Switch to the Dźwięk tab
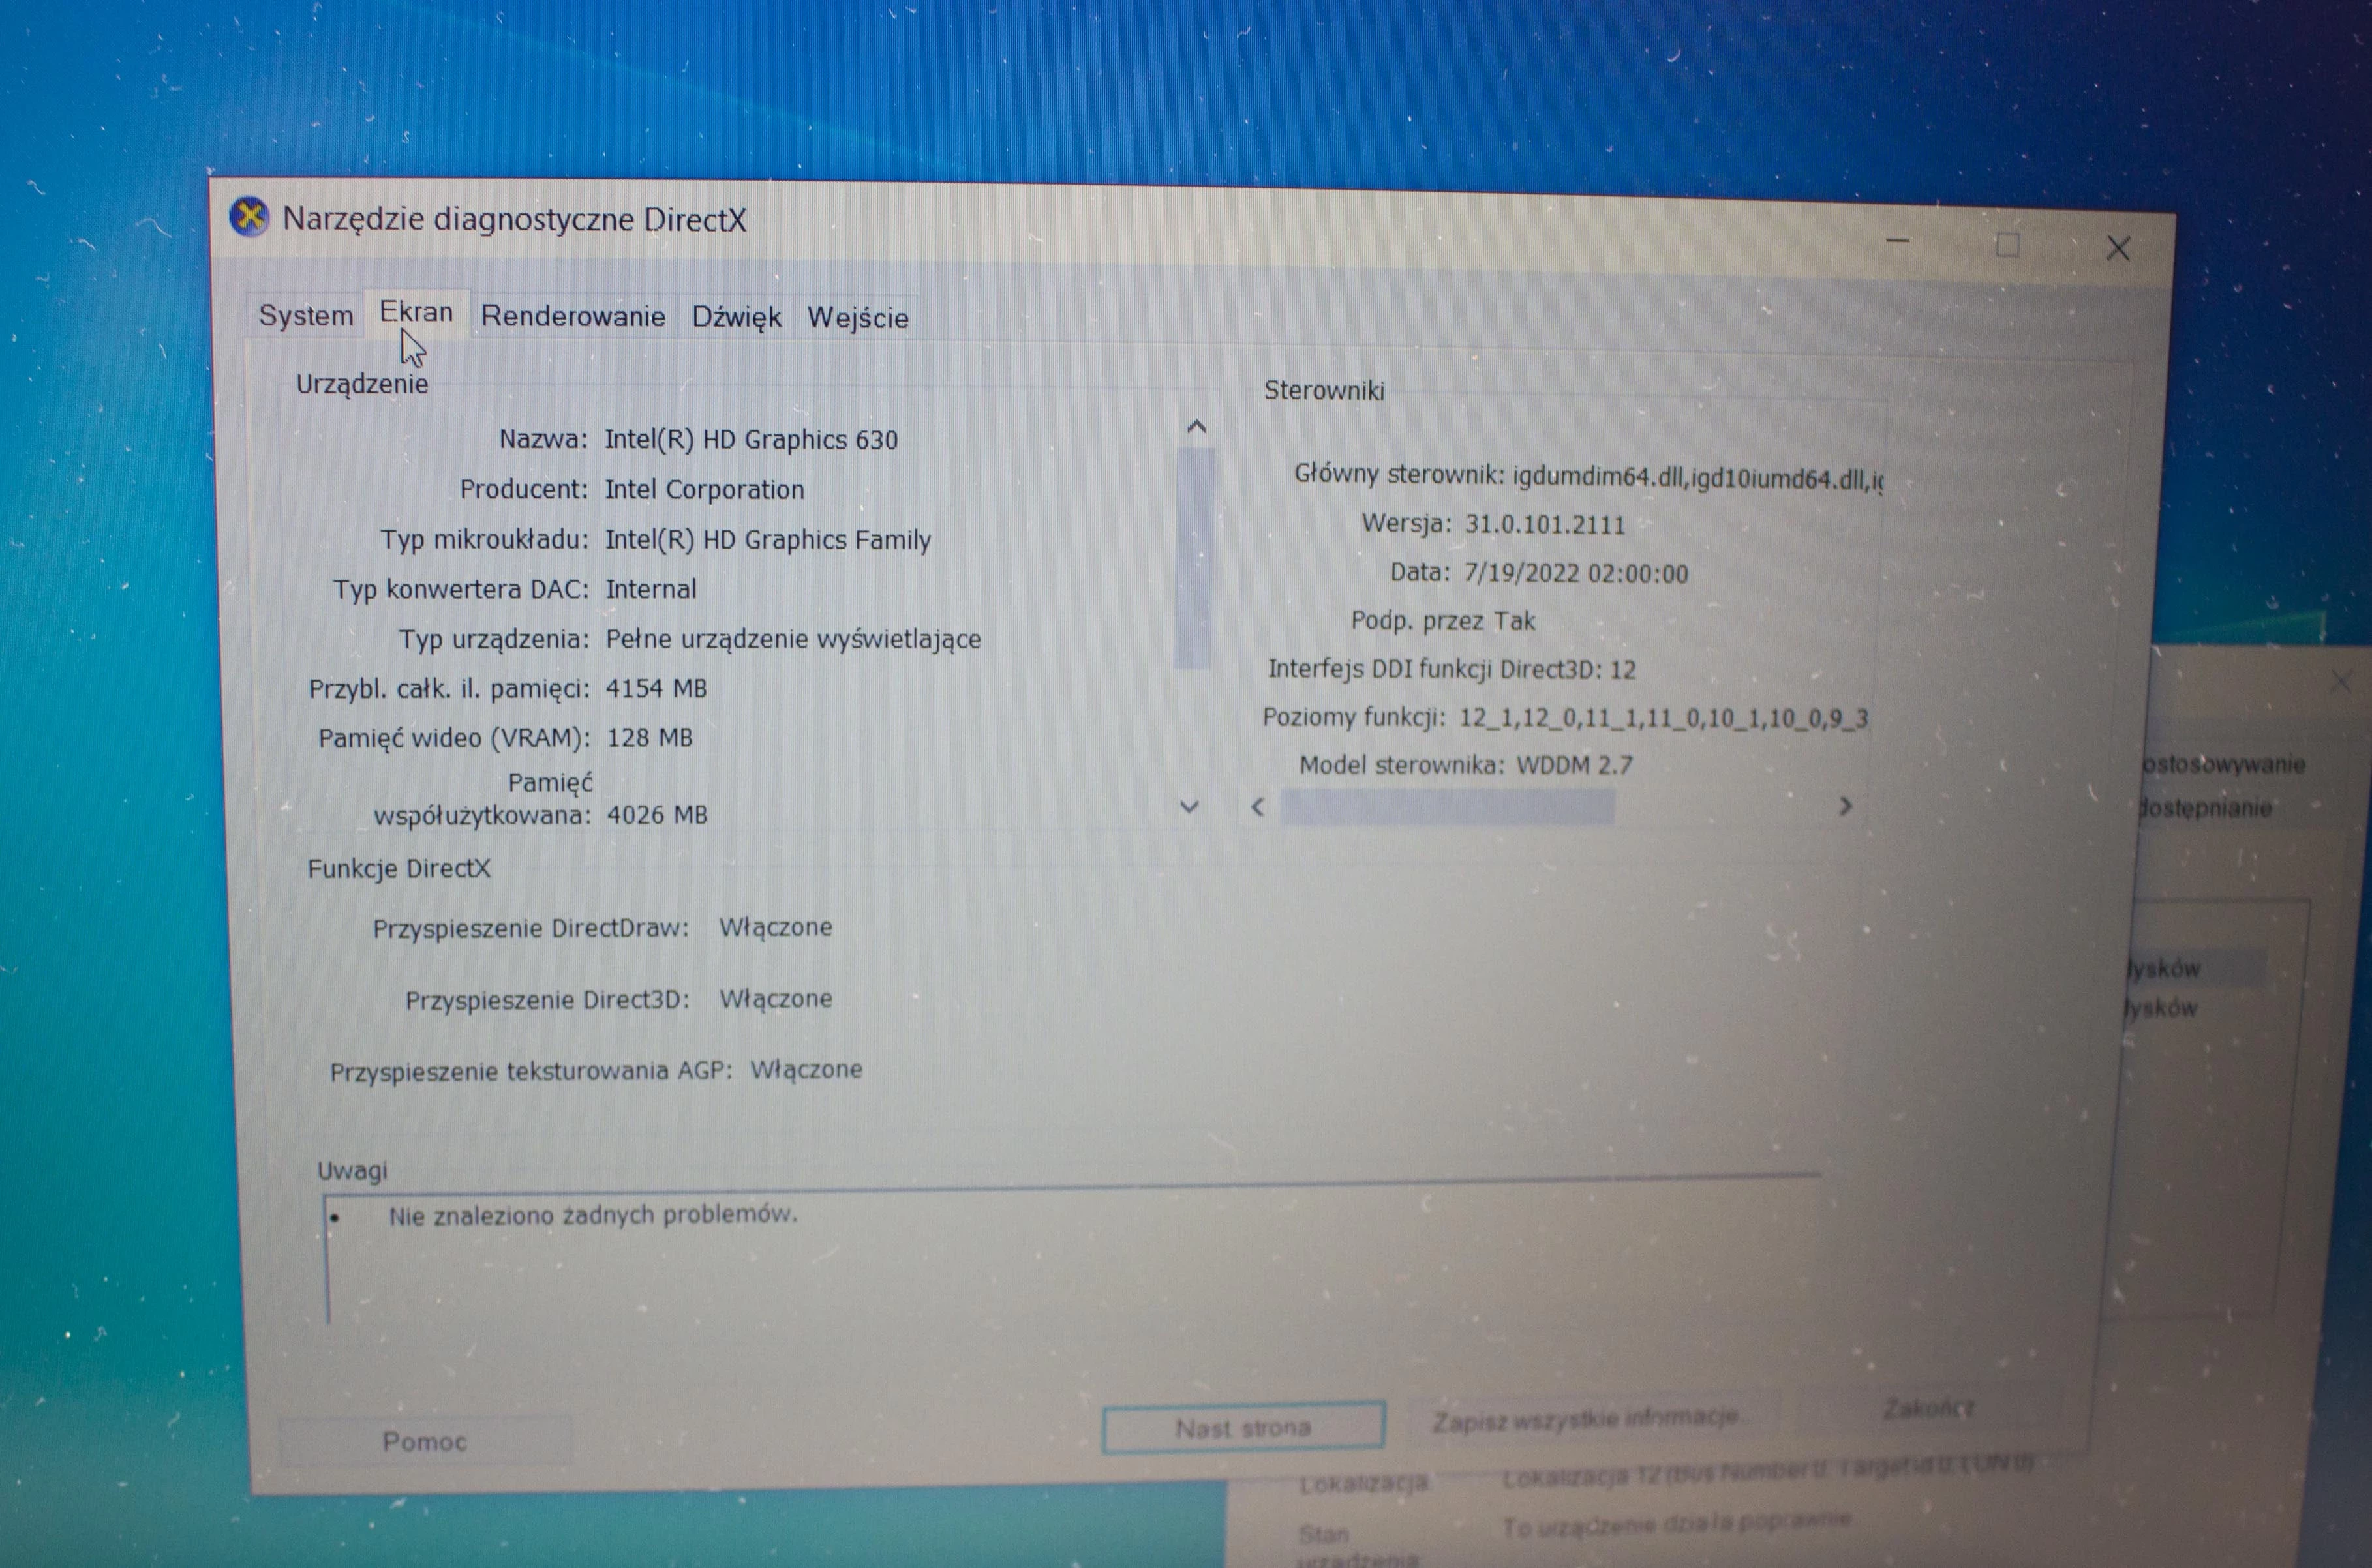This screenshot has width=2372, height=1568. pos(736,317)
